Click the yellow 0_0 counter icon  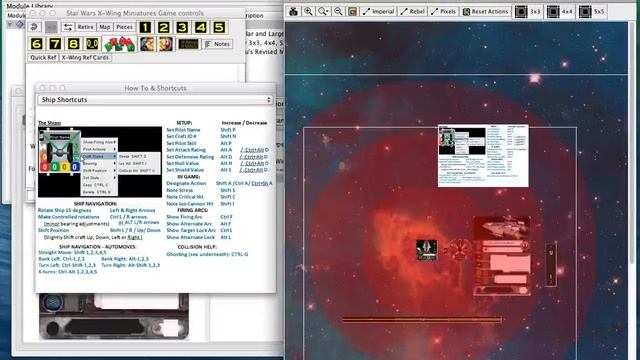tap(92, 44)
